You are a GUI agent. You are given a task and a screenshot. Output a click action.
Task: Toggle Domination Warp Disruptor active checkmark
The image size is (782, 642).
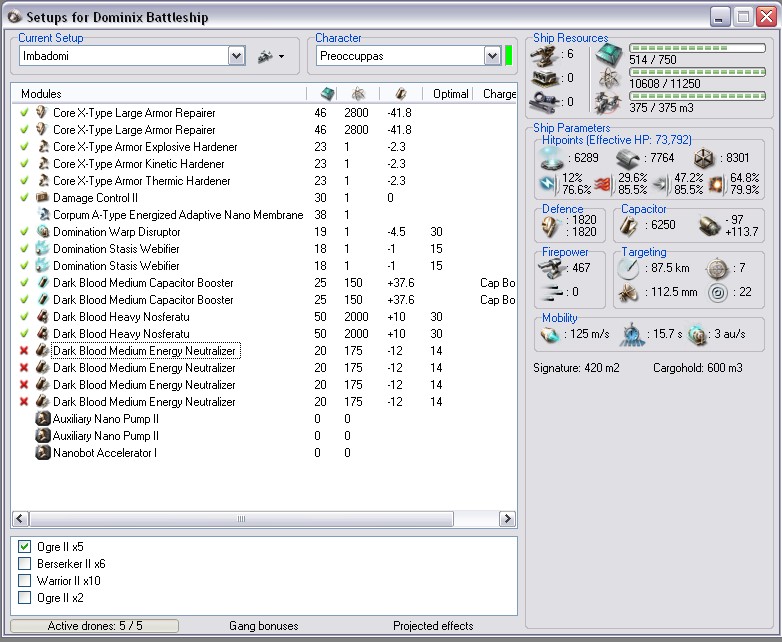click(x=24, y=231)
